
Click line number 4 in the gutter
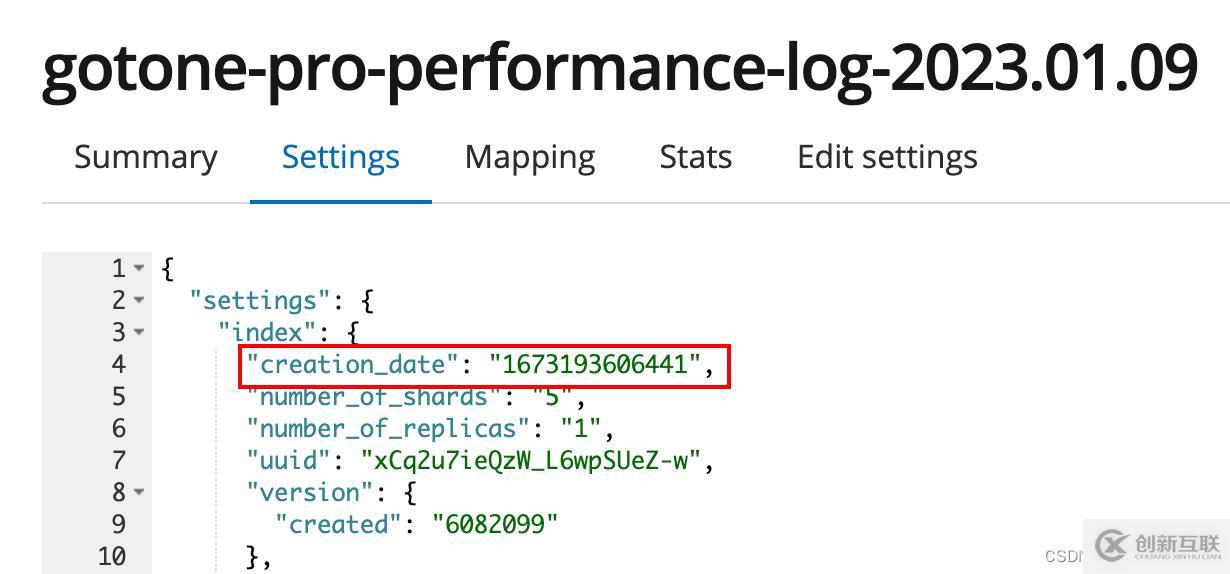tap(118, 364)
